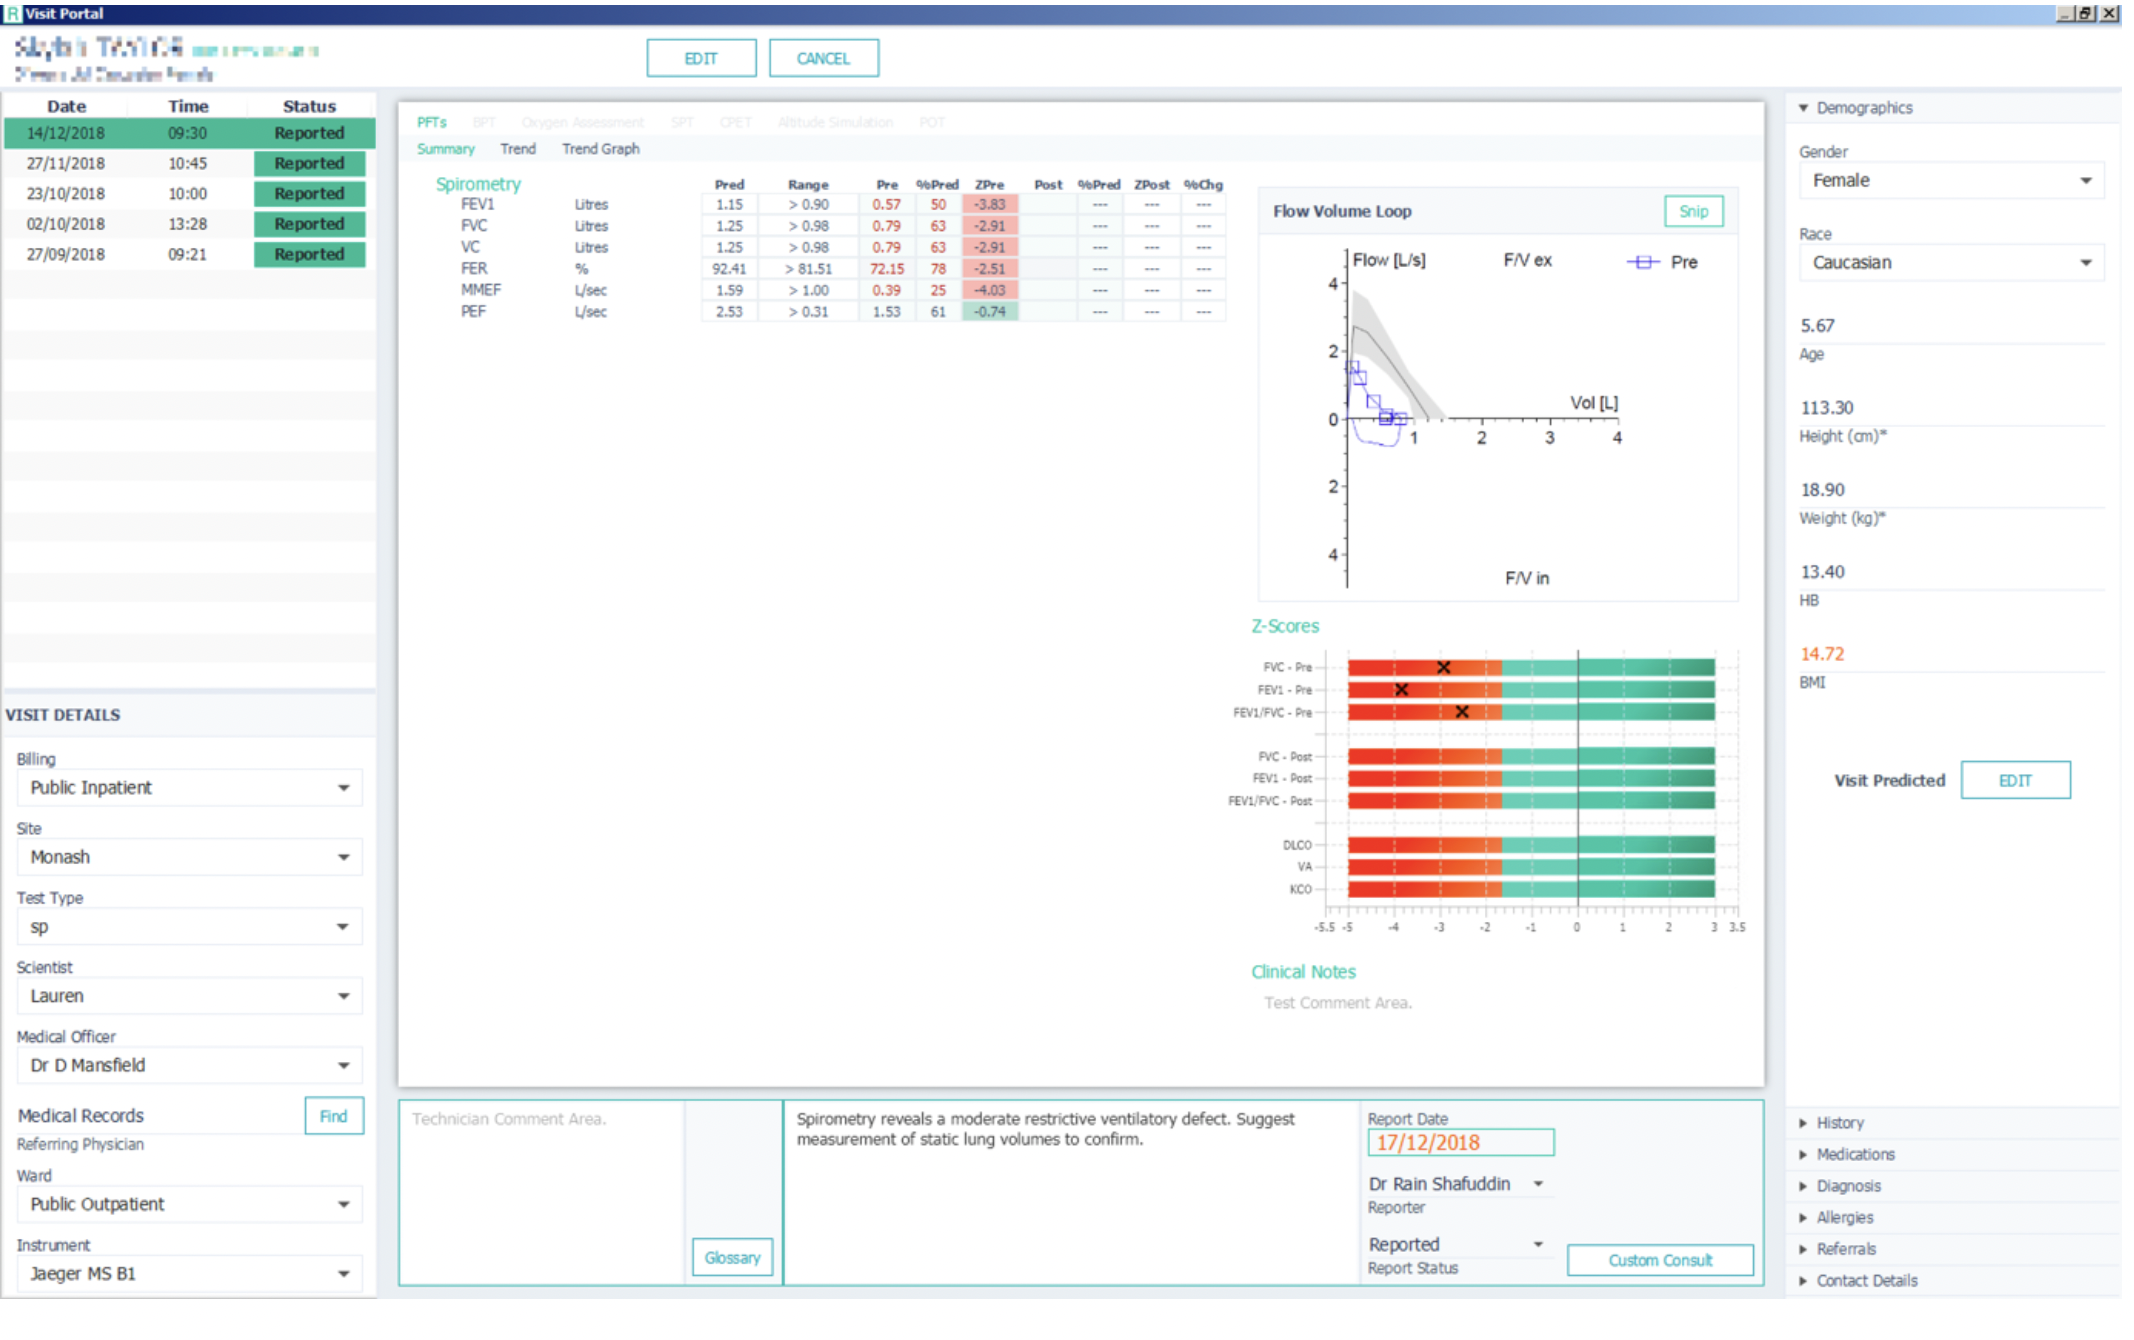This screenshot has width=2134, height=1340.
Task: Select the PFTs tab
Action: click(431, 122)
